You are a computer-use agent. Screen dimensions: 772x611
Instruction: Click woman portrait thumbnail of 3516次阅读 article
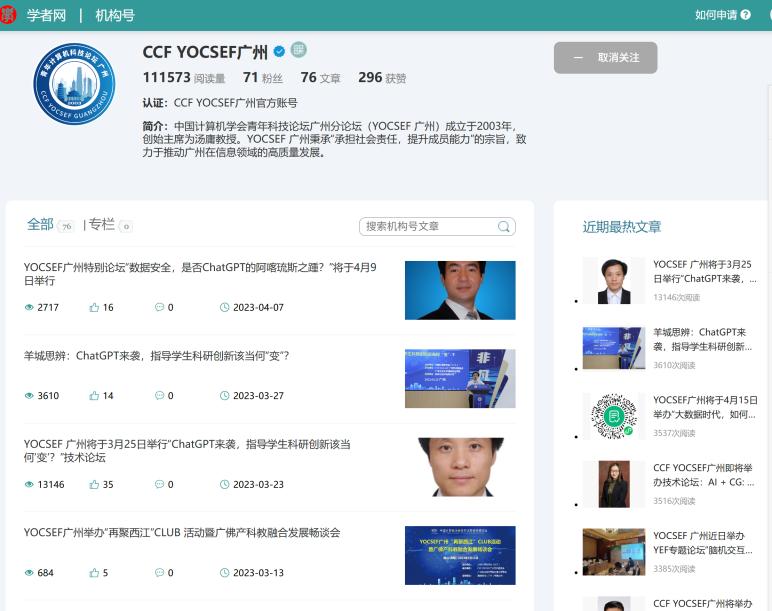613,484
